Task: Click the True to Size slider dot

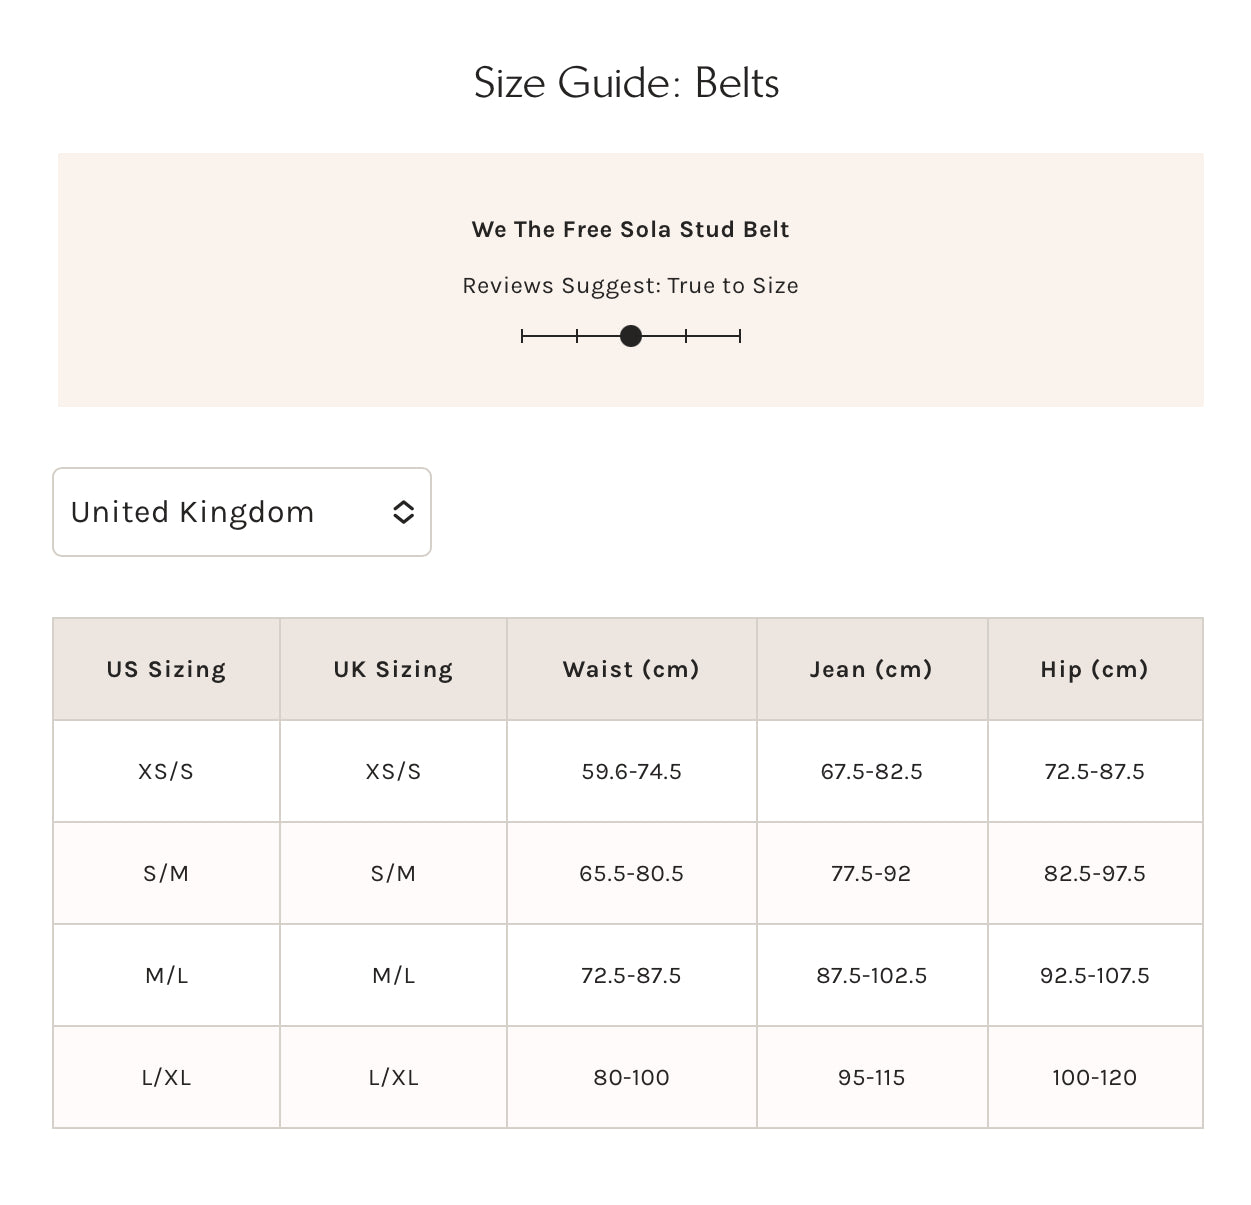Action: pos(631,336)
